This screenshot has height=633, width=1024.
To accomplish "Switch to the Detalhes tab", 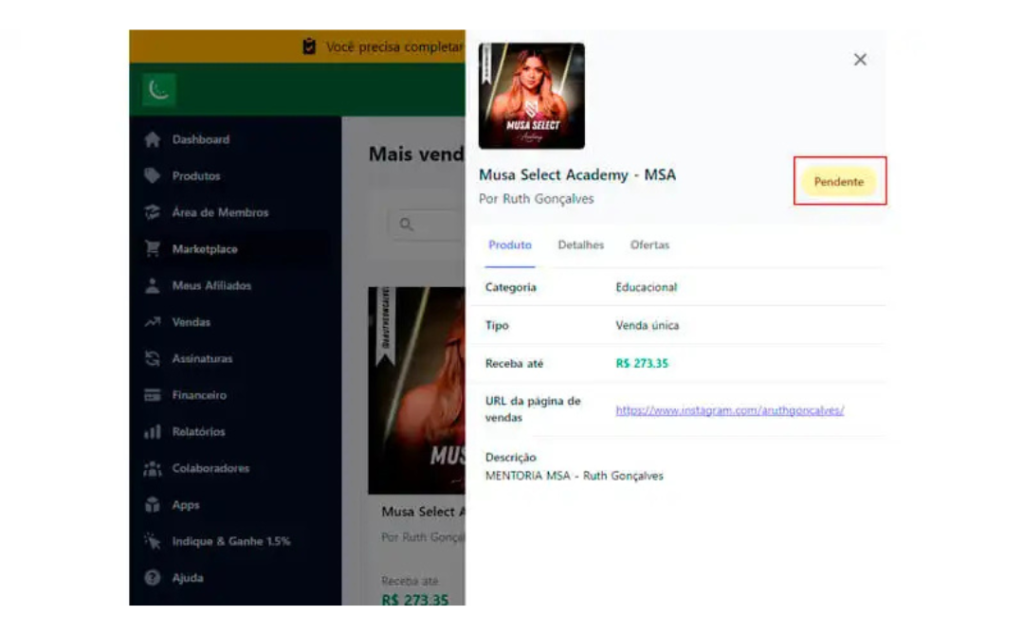I will [x=581, y=245].
